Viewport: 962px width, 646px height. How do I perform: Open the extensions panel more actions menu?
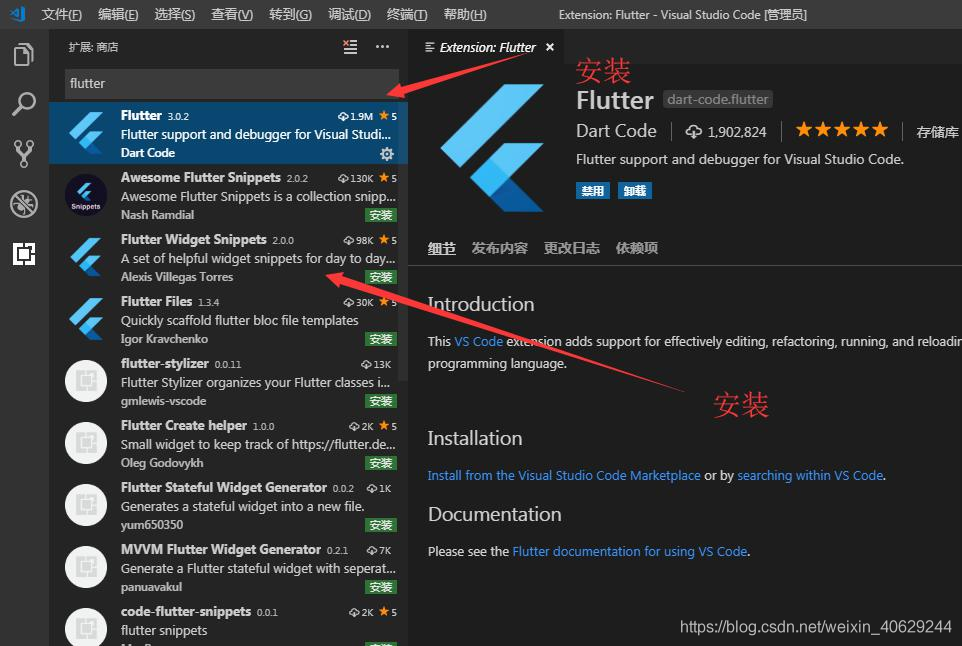[x=382, y=47]
